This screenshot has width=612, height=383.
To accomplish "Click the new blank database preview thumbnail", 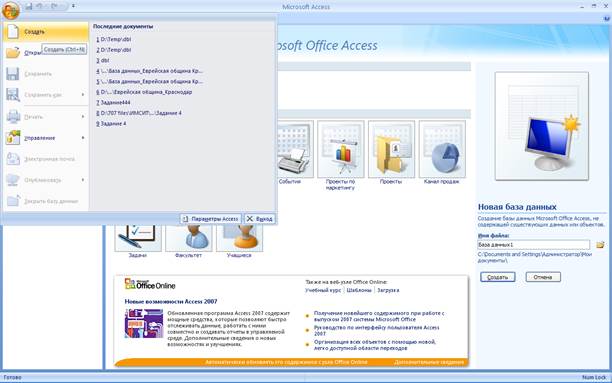I will click(542, 126).
